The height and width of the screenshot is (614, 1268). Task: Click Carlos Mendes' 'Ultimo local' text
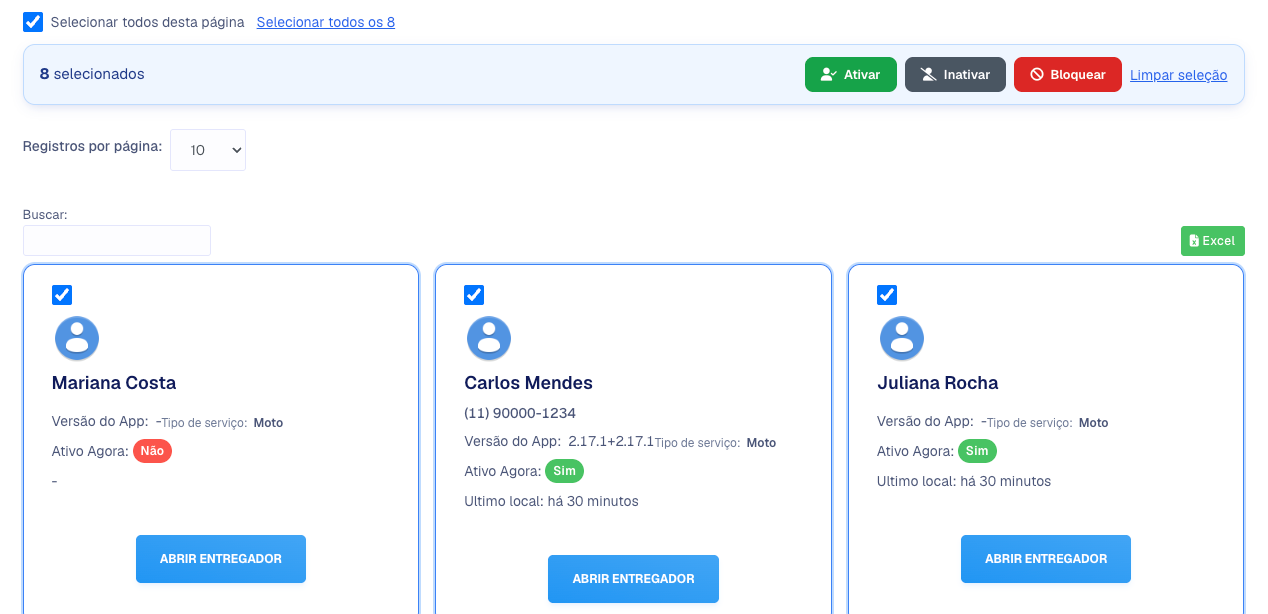click(x=551, y=501)
